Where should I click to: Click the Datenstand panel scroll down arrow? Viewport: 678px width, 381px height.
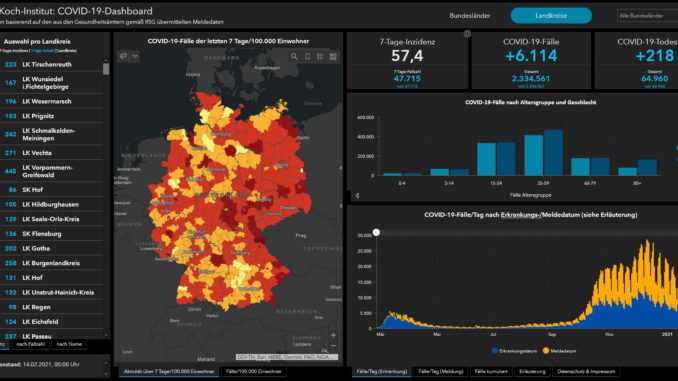106,374
